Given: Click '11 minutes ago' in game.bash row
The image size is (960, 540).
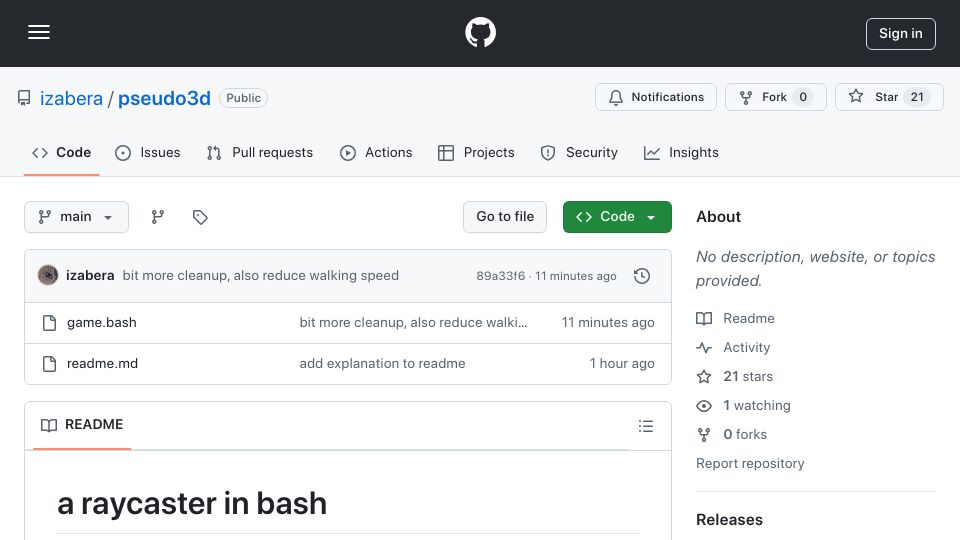Looking at the screenshot, I should (x=608, y=323).
